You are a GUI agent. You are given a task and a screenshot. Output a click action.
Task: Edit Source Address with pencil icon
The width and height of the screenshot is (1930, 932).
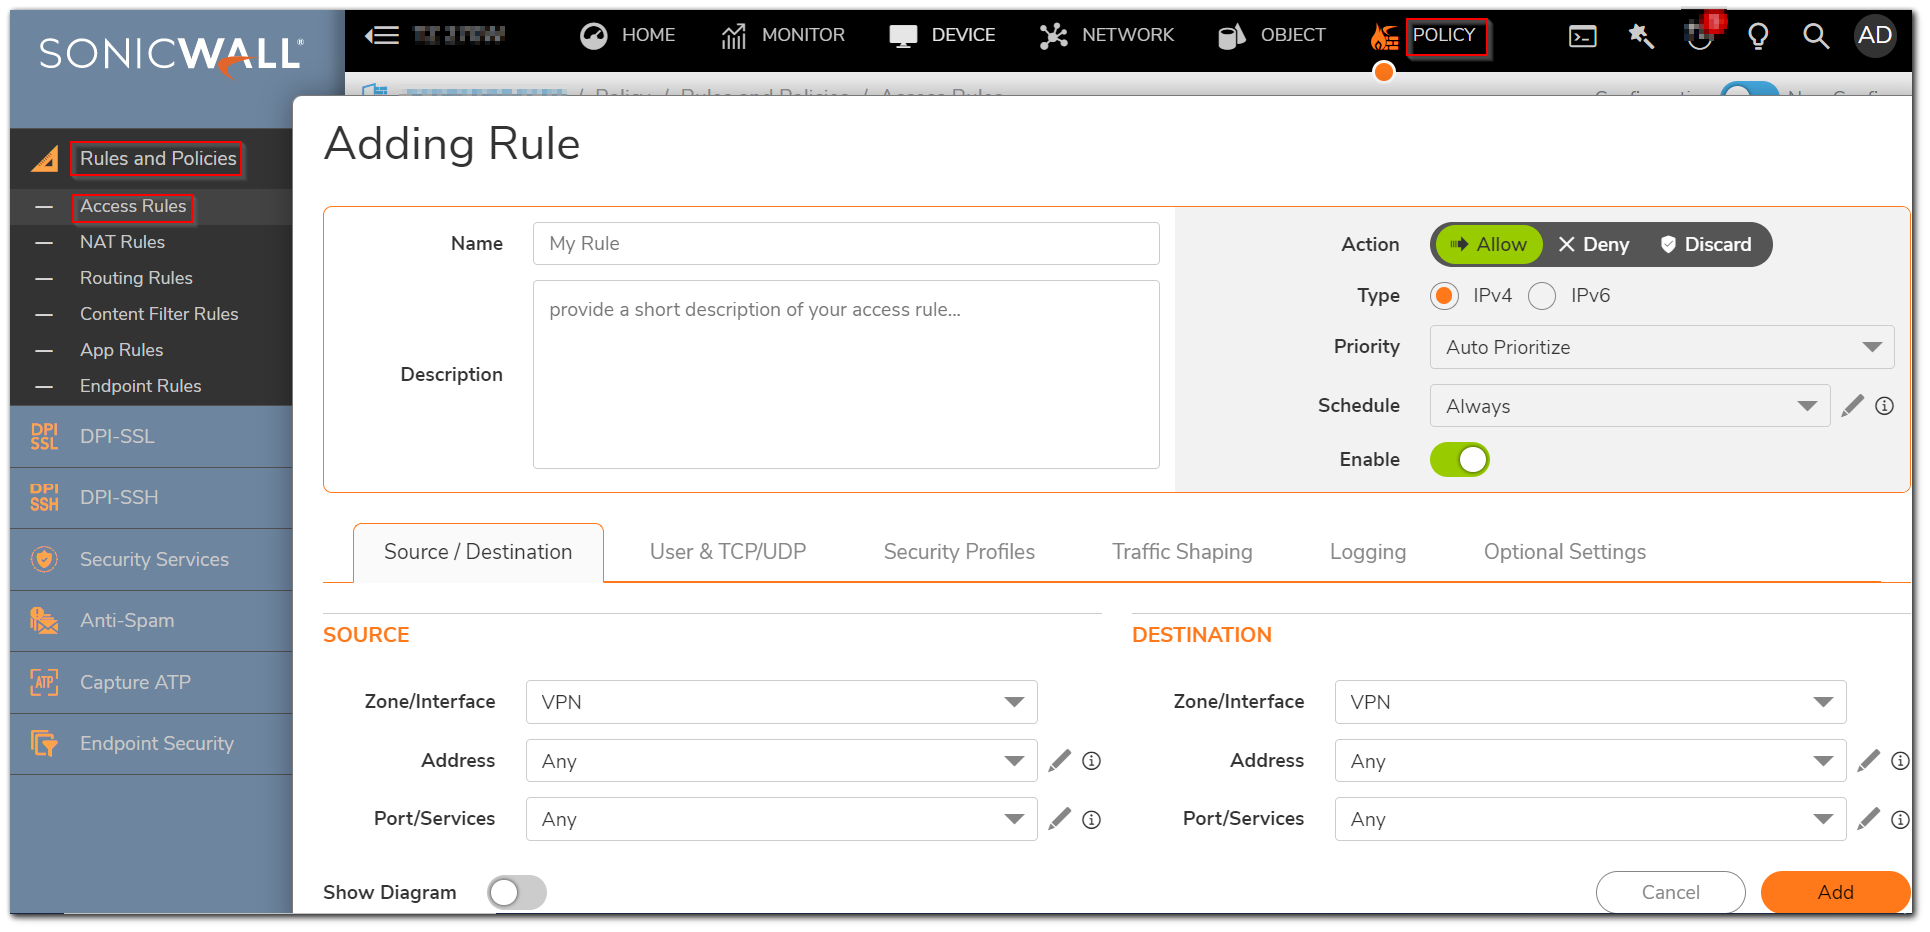(1060, 761)
